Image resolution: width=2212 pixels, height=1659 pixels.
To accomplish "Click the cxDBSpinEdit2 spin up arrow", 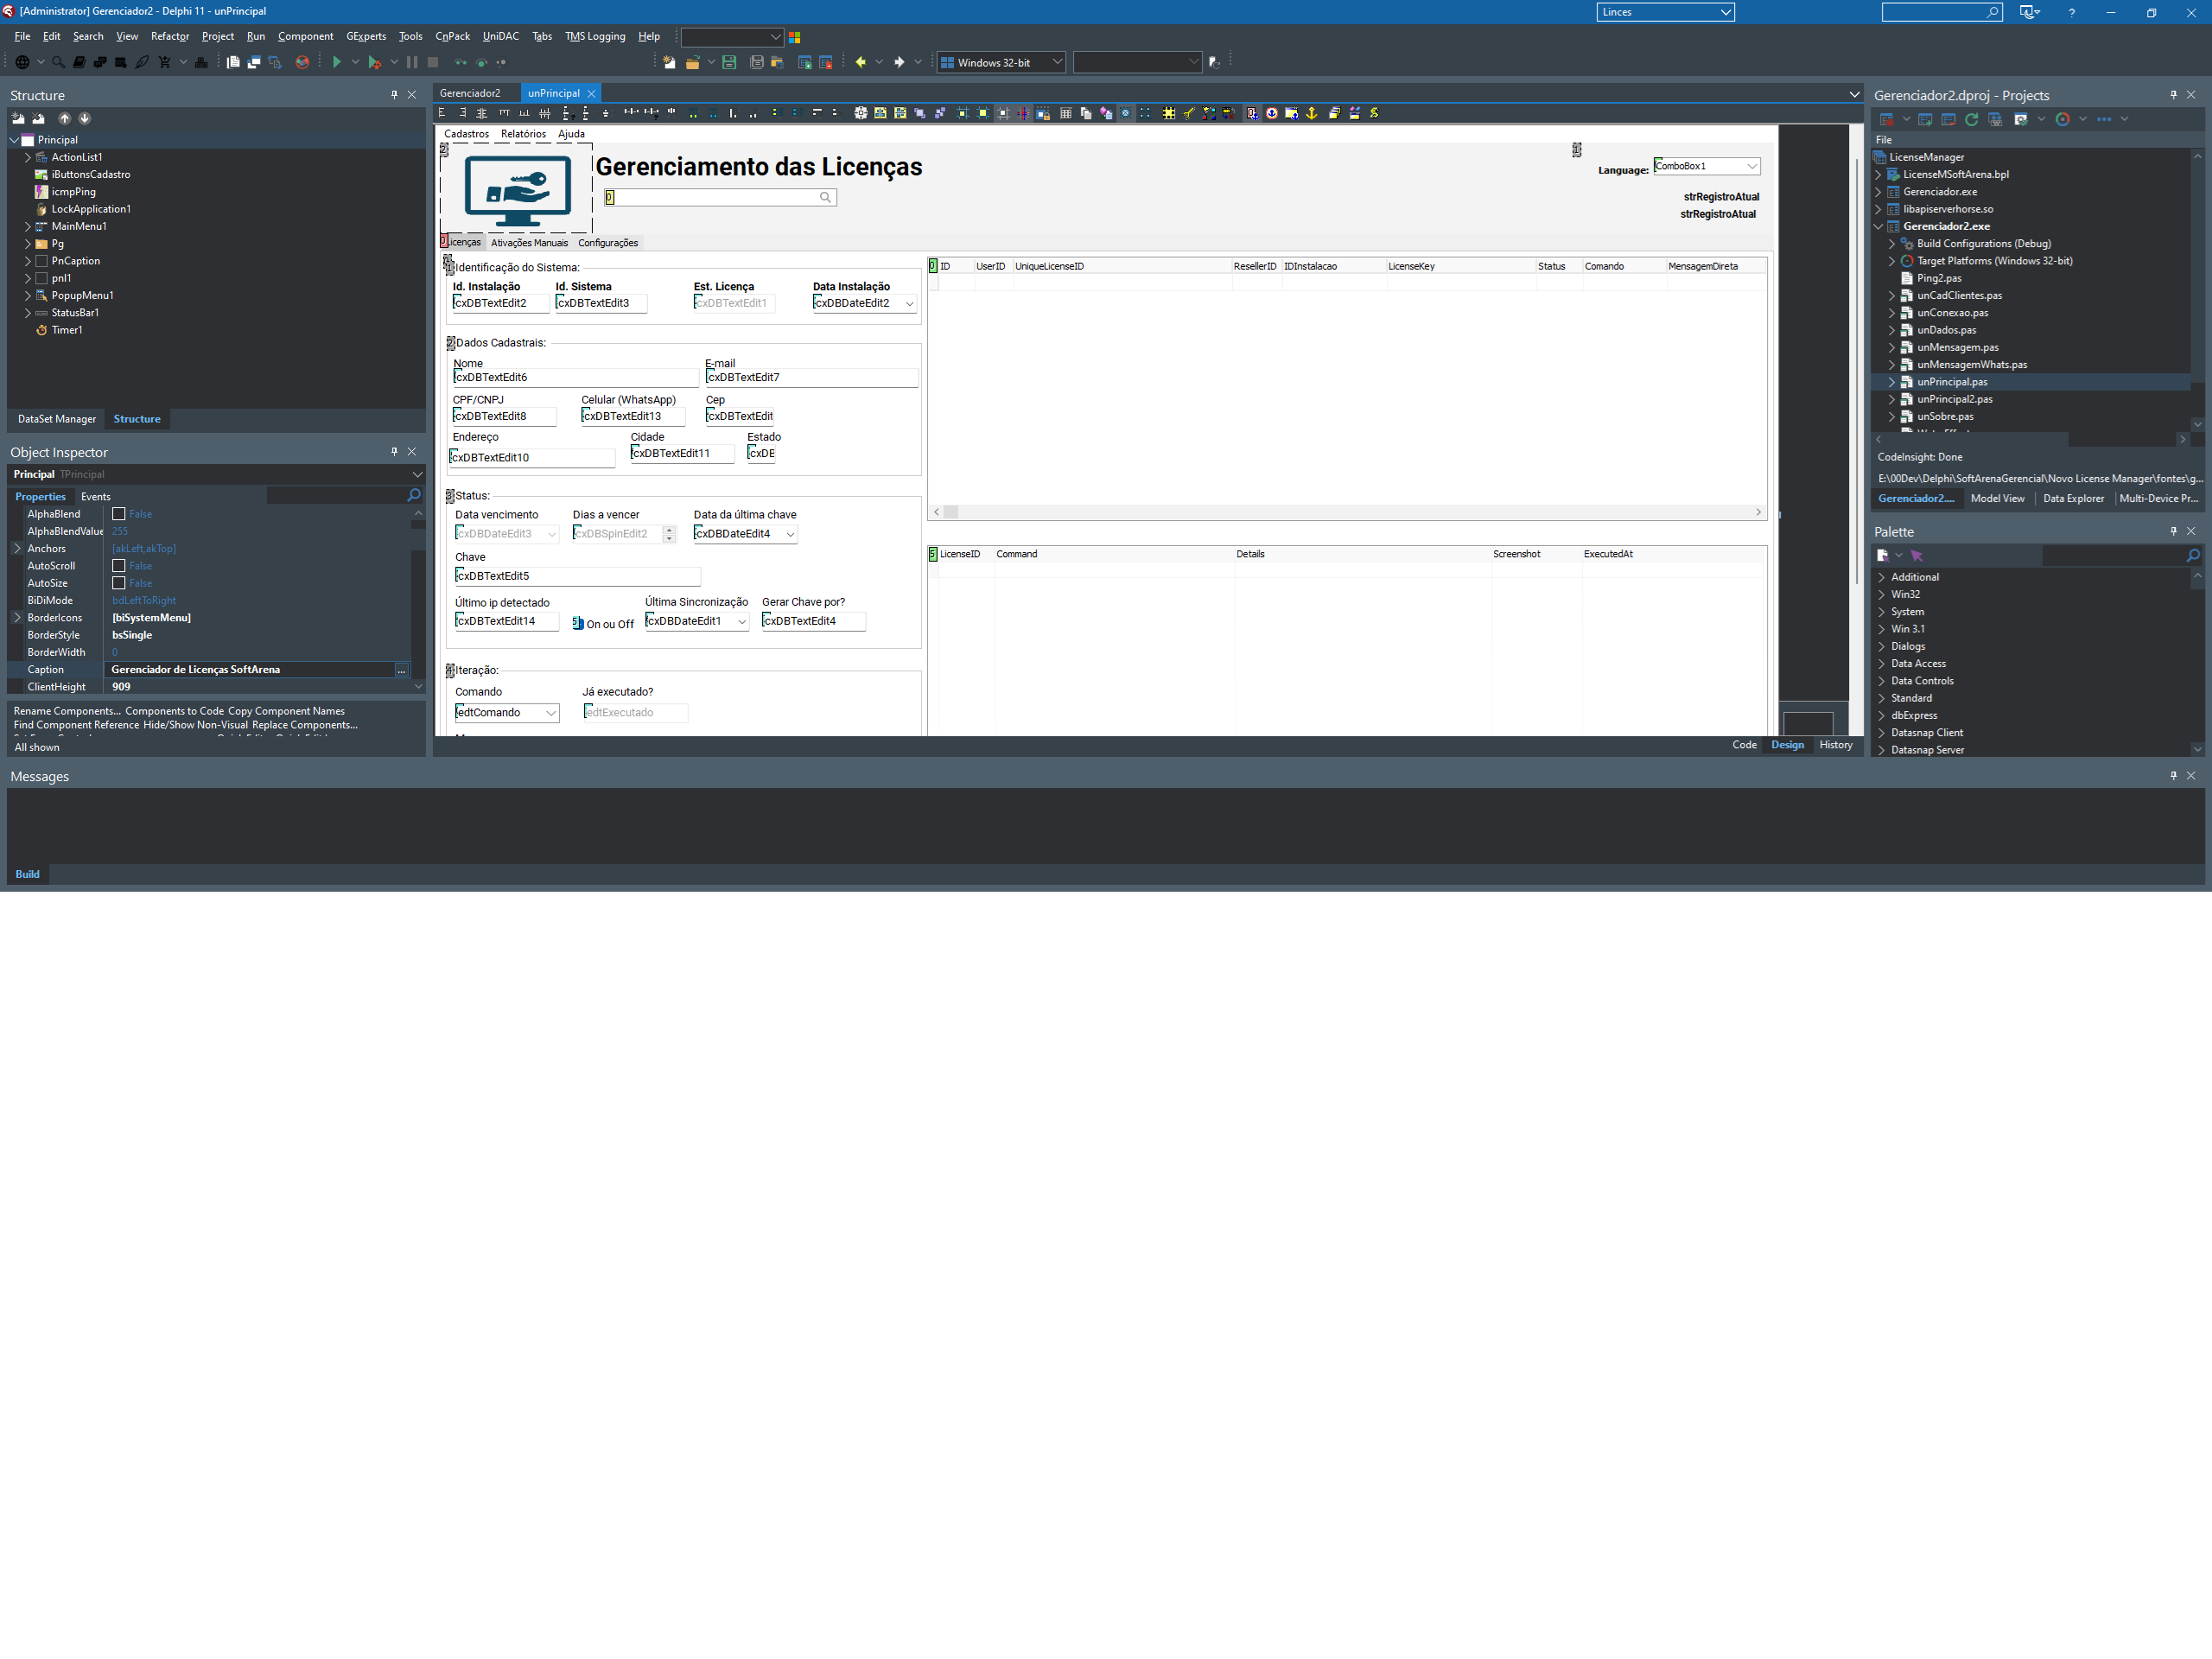I will tap(669, 530).
